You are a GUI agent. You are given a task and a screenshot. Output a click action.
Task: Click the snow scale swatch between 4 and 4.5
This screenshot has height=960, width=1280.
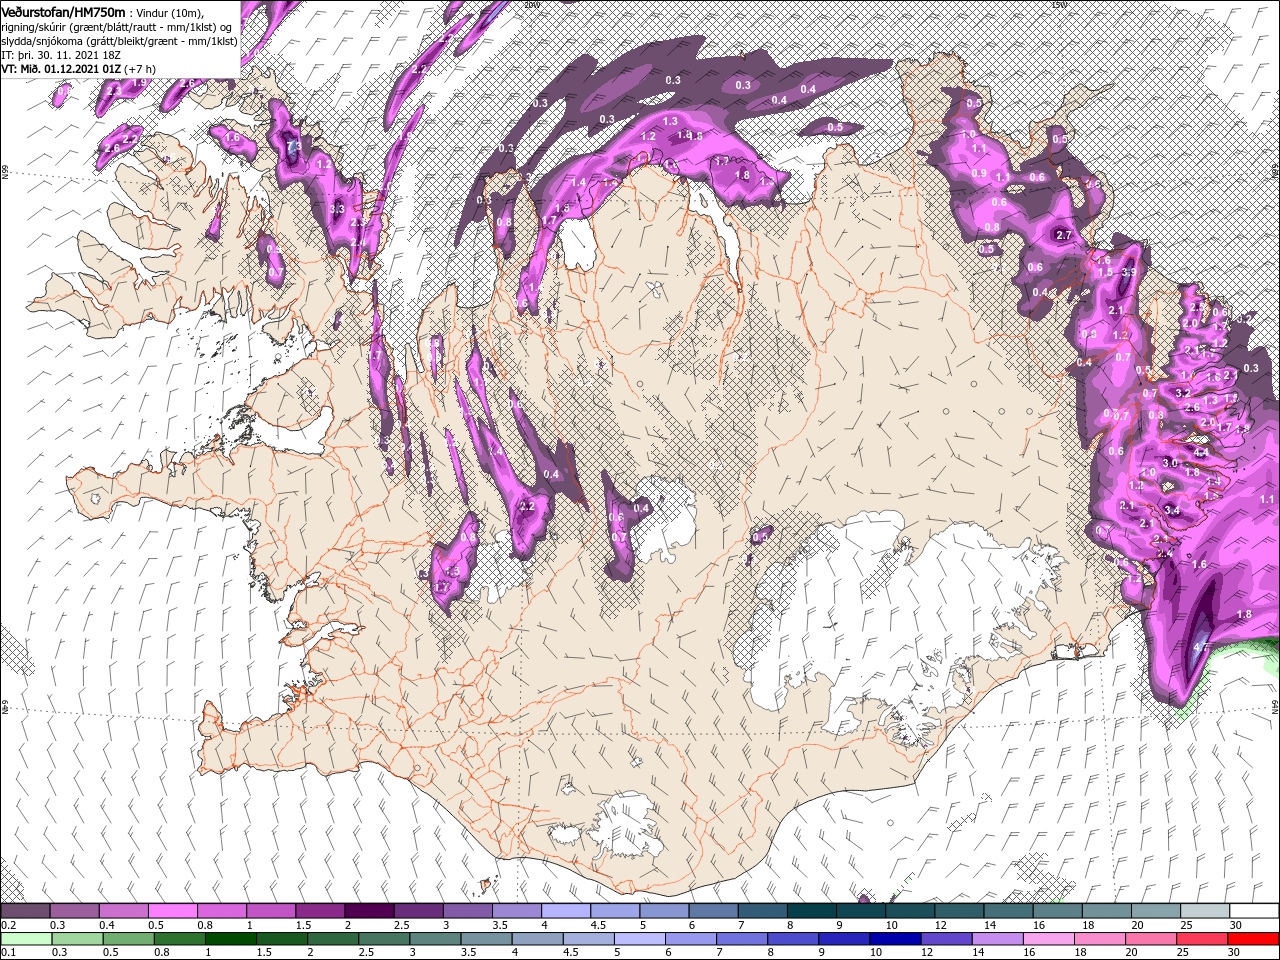coord(565,911)
